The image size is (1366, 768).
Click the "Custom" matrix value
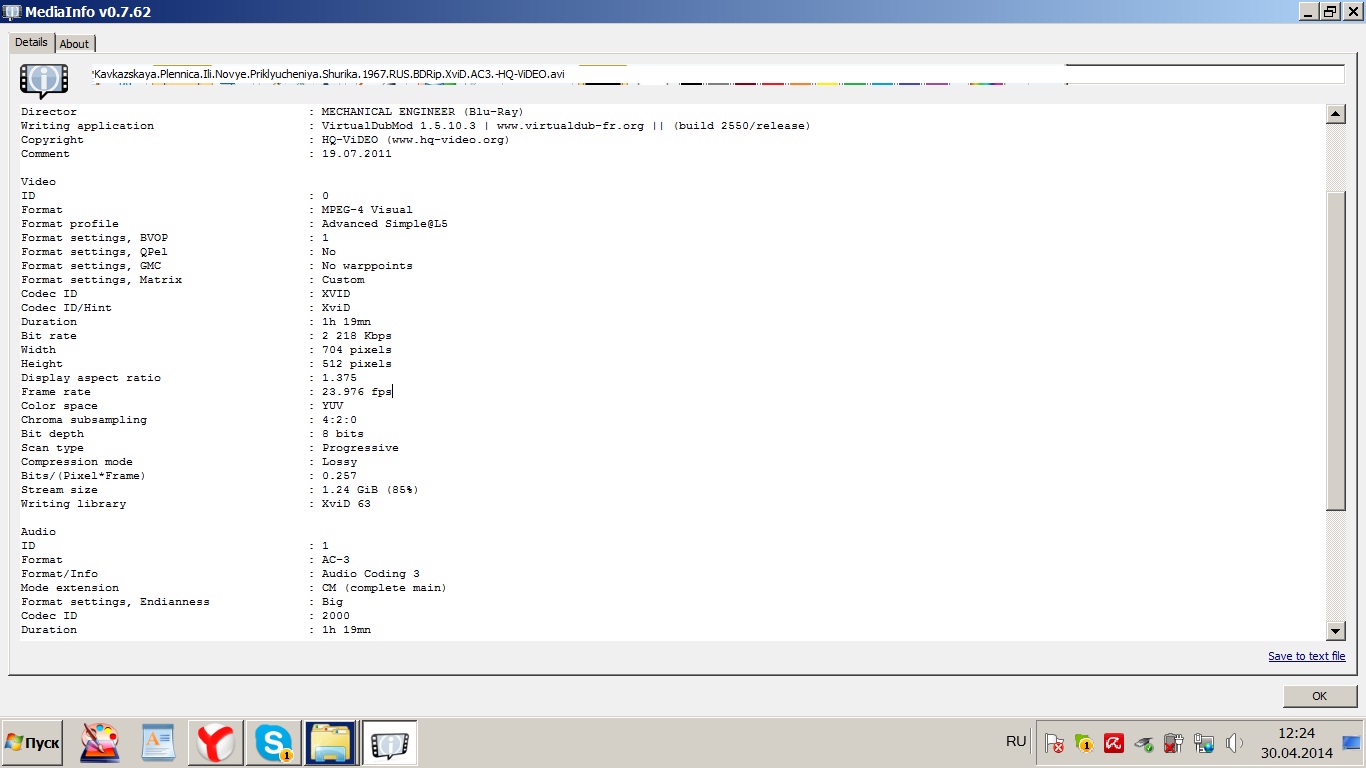pos(342,280)
